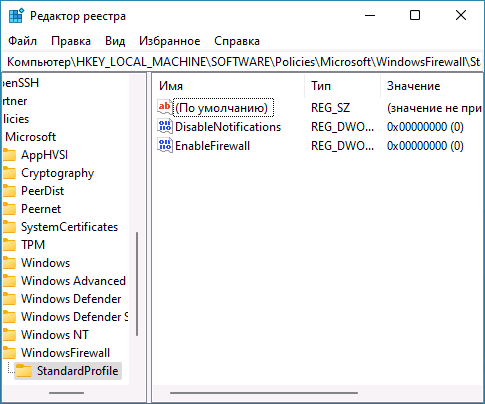
Task: Click EnableFirewall data 0x00000000 (0)
Action: click(425, 146)
